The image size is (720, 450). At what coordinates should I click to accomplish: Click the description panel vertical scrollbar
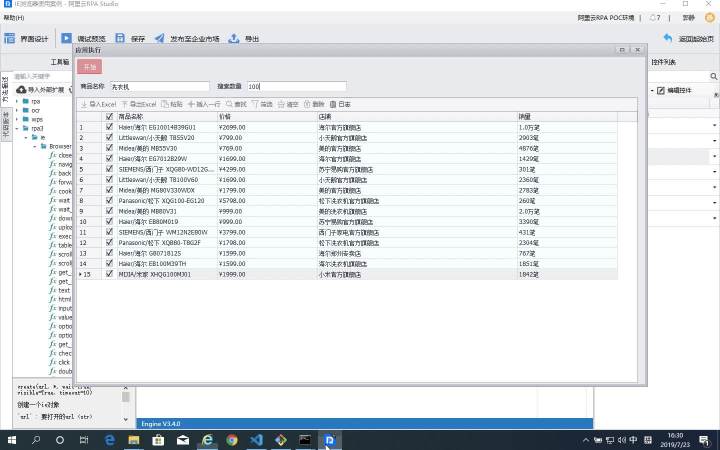tap(125, 403)
